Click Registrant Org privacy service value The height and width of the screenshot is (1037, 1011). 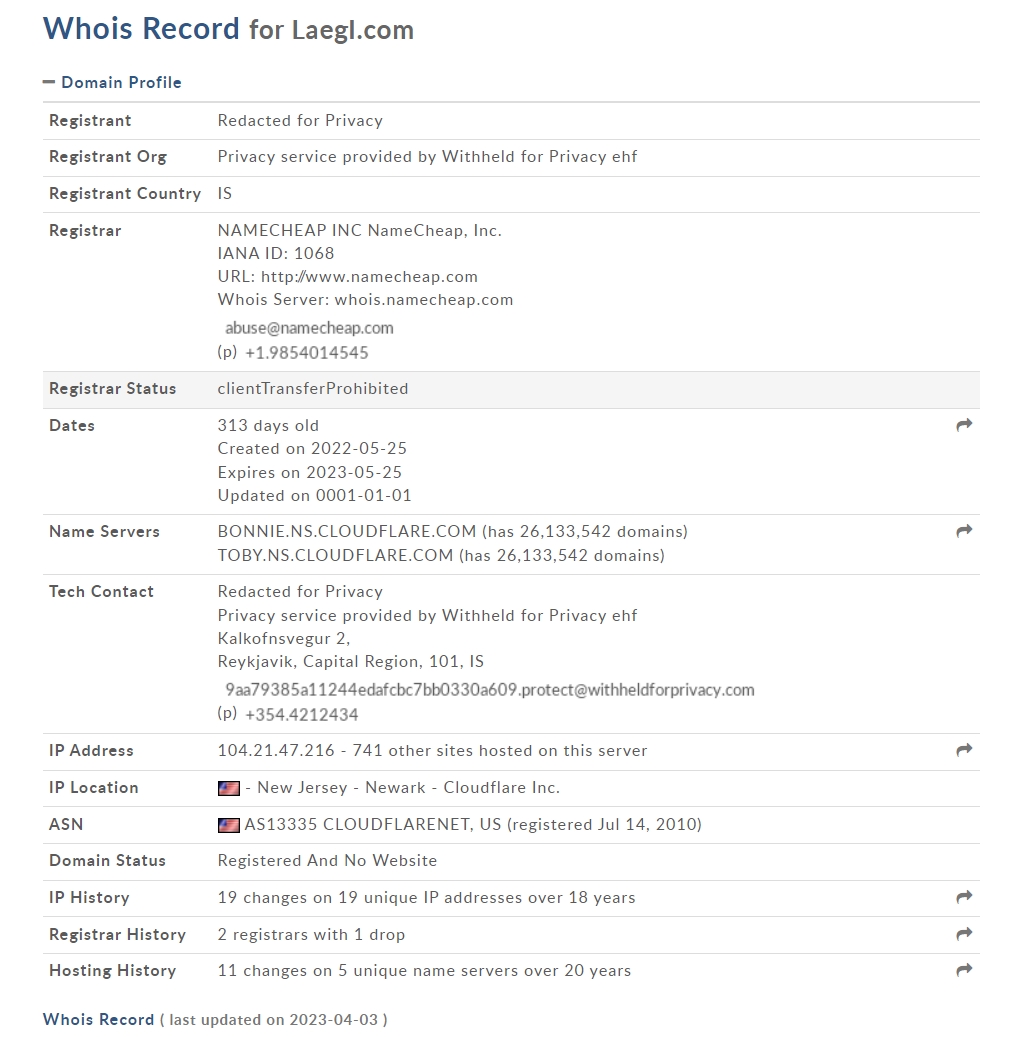(x=427, y=156)
